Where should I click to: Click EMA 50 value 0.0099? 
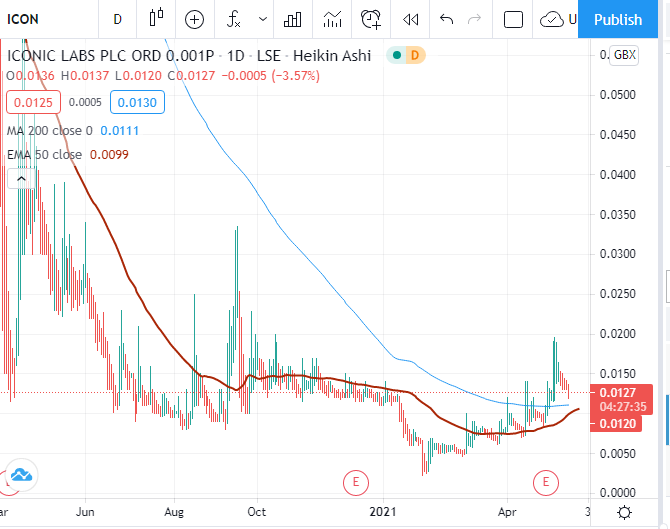click(x=109, y=154)
